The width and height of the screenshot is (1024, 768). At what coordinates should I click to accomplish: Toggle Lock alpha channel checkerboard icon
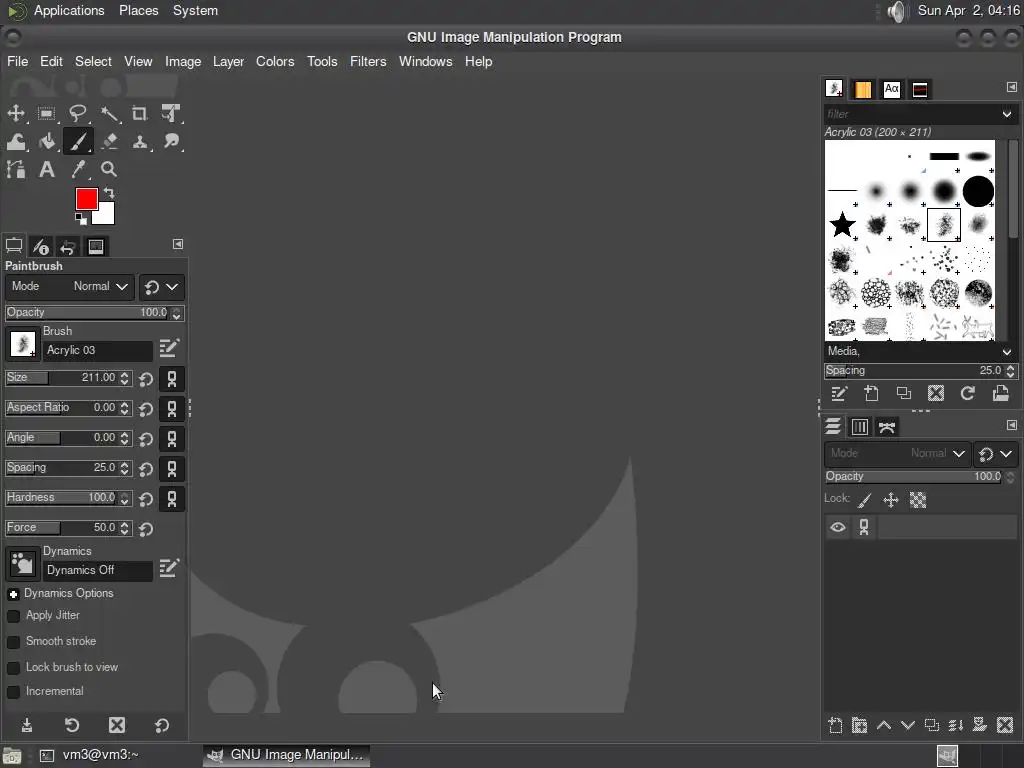pos(918,501)
